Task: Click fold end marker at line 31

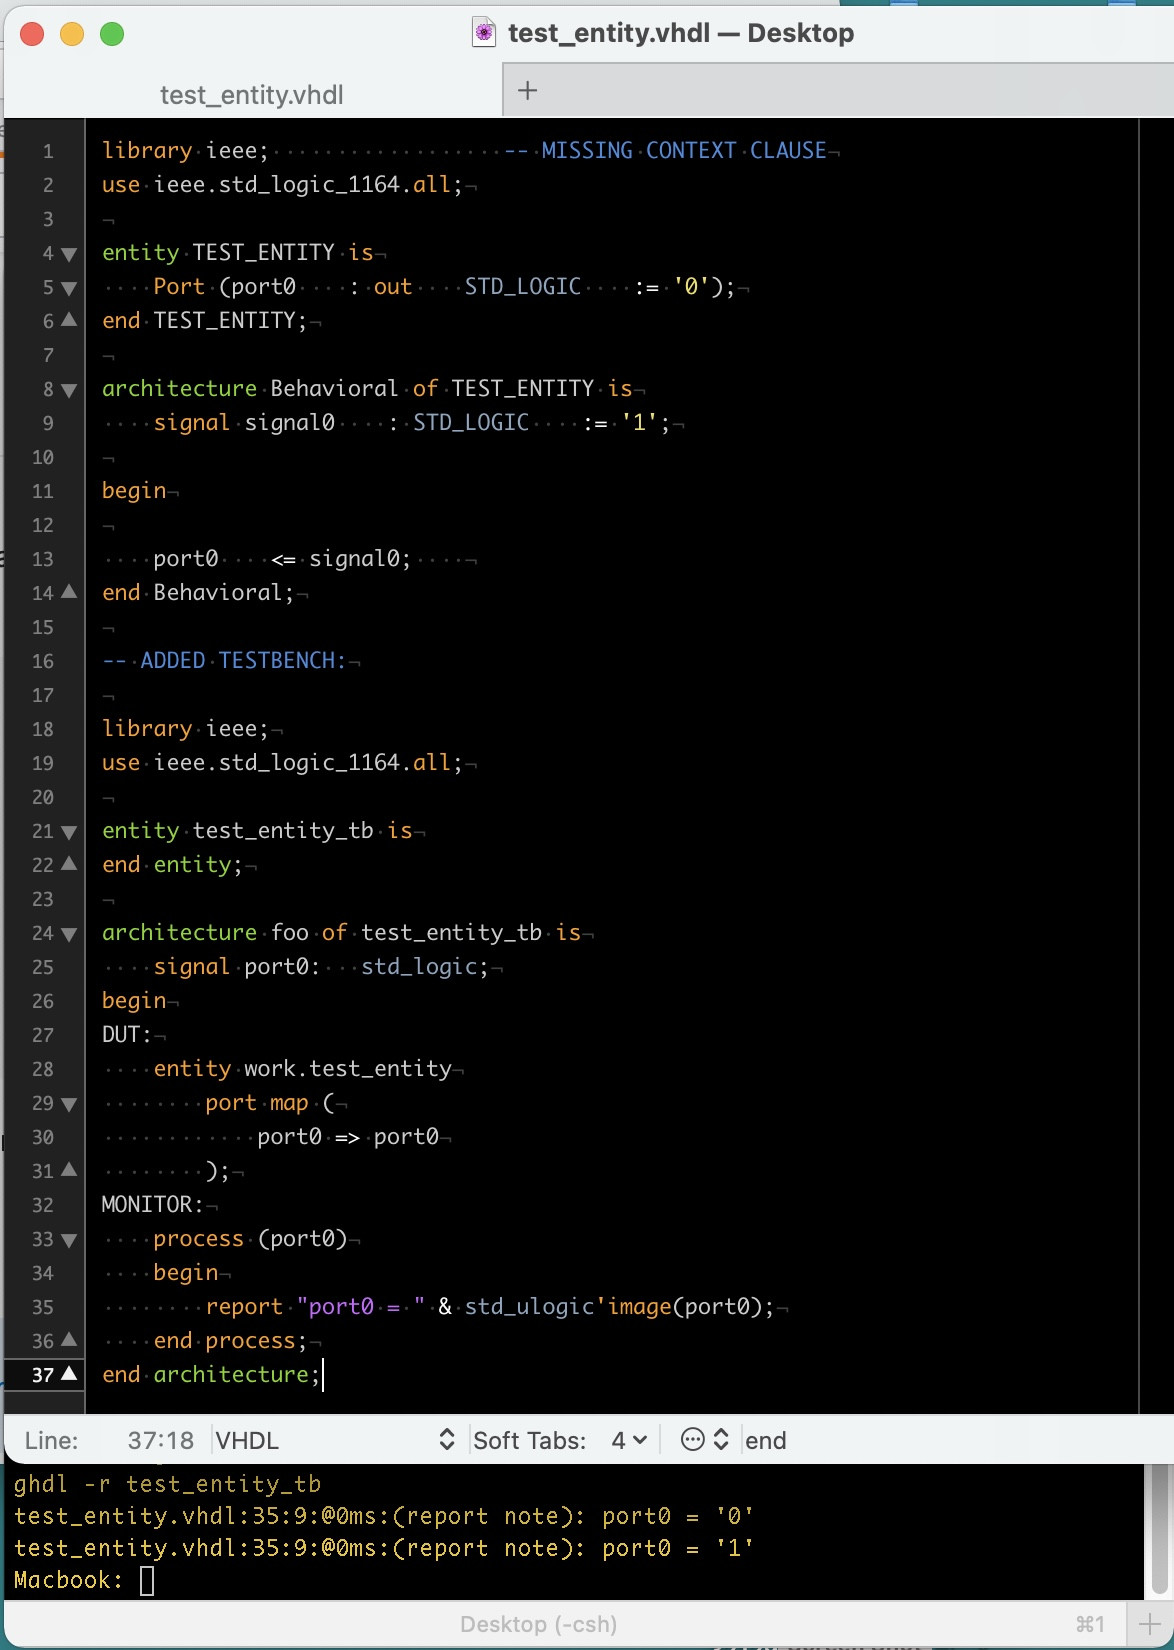Action: click(69, 1170)
